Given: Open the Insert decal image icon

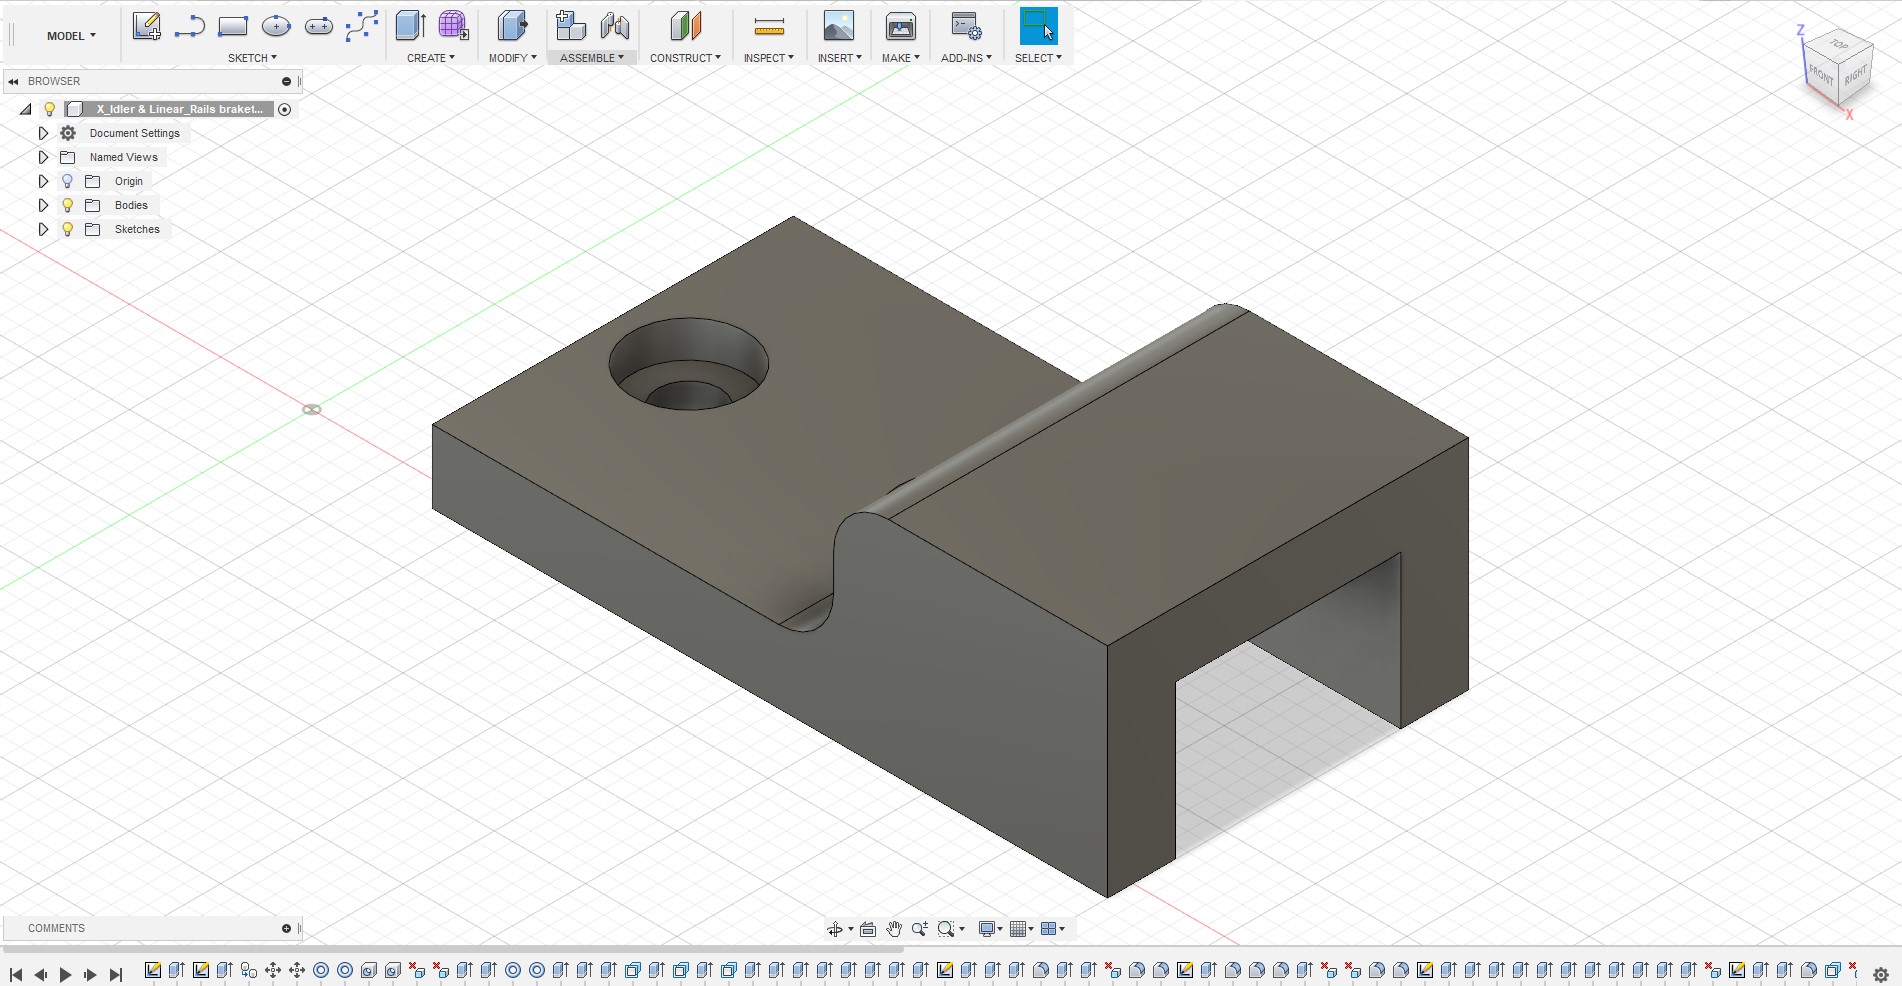Looking at the screenshot, I should click(x=838, y=27).
